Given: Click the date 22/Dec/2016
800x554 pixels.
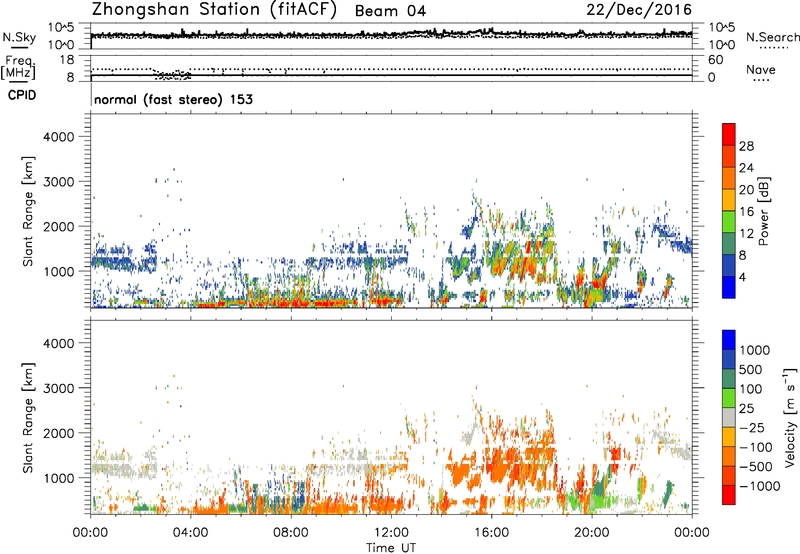Looking at the screenshot, I should pos(639,10).
